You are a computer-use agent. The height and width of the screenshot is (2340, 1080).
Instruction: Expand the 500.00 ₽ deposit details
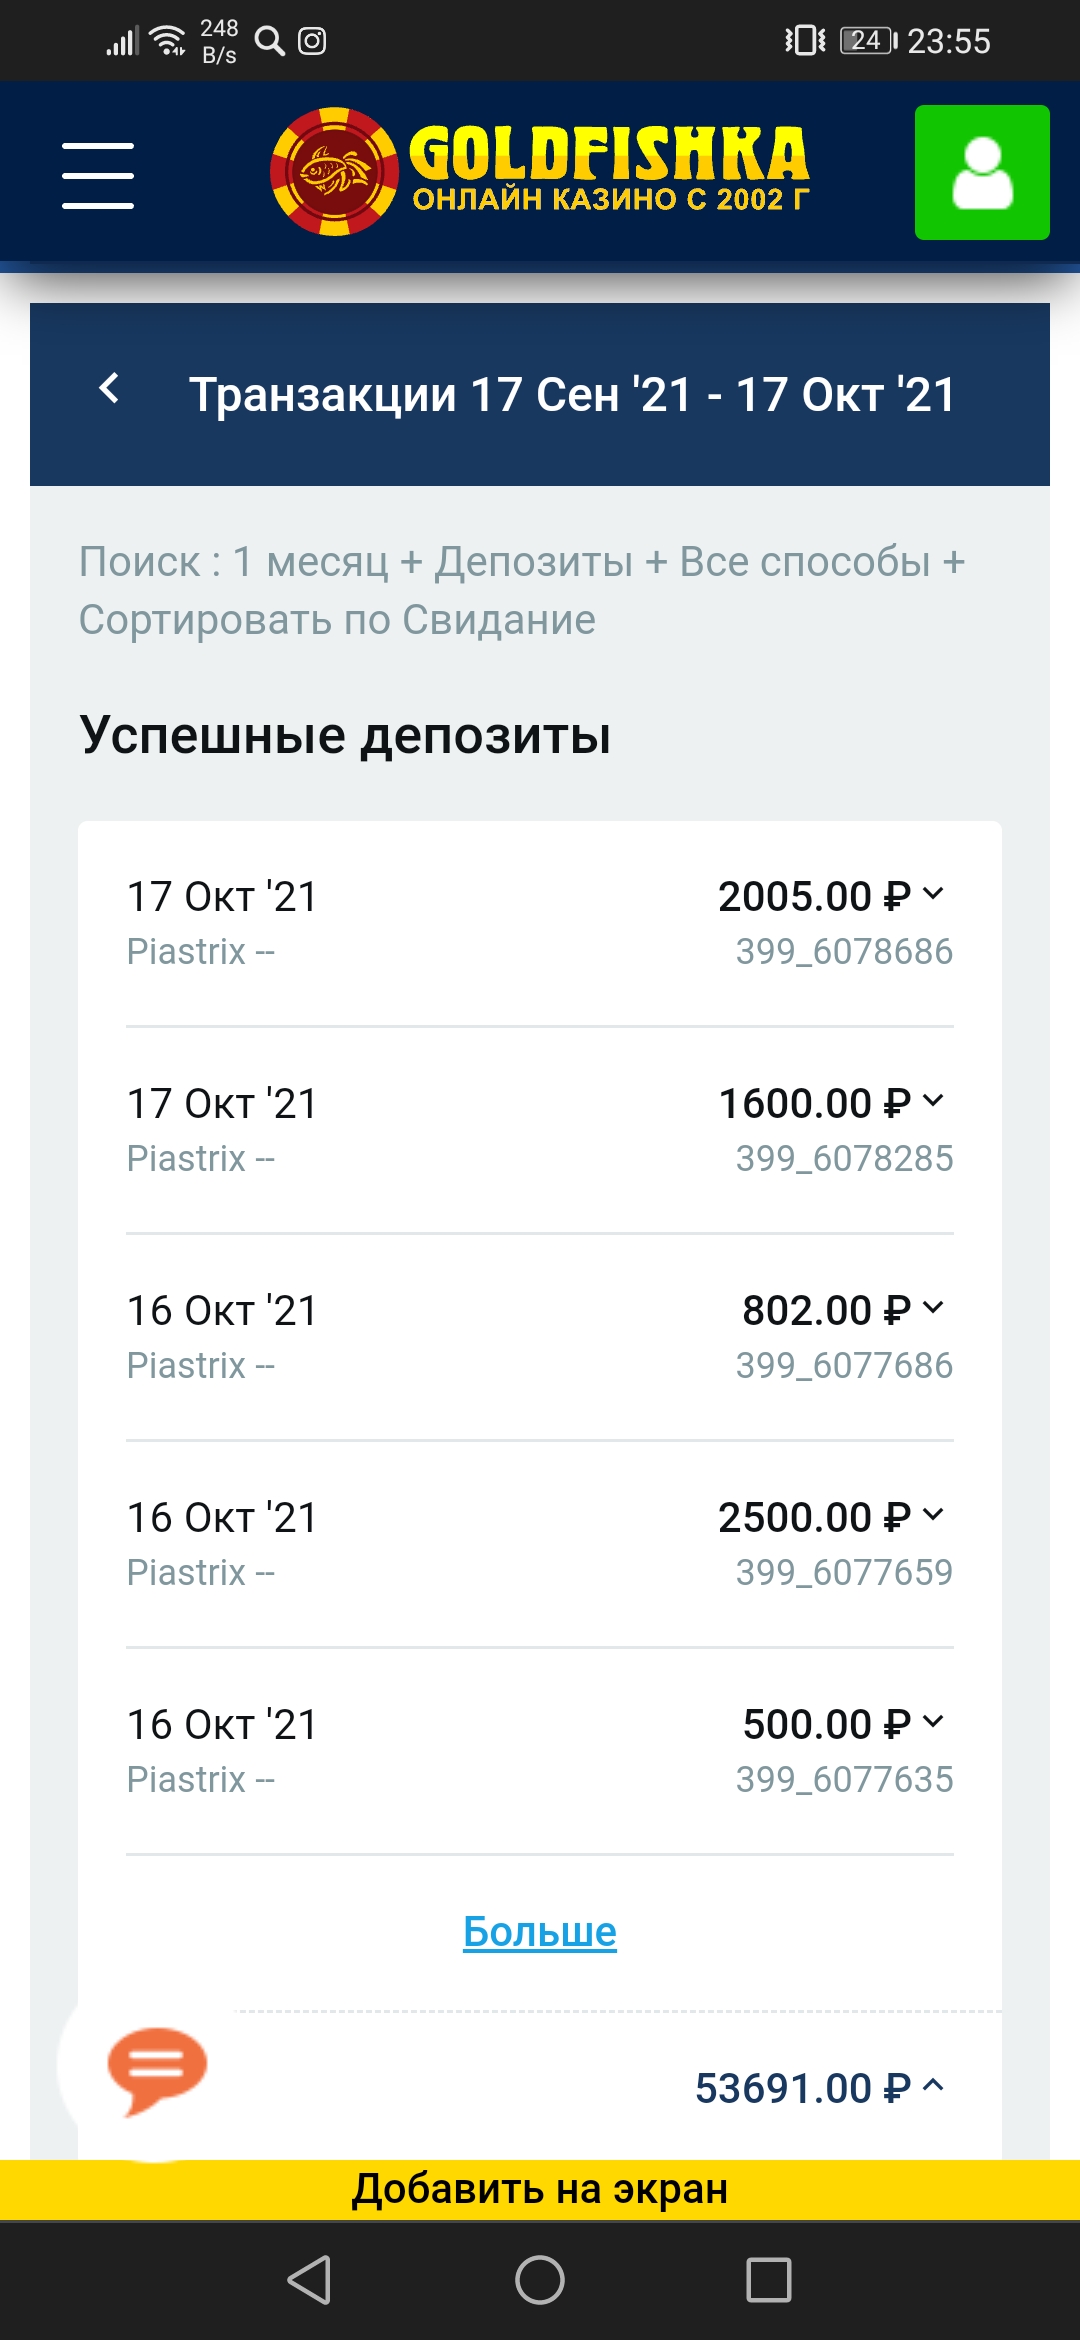coord(932,1722)
